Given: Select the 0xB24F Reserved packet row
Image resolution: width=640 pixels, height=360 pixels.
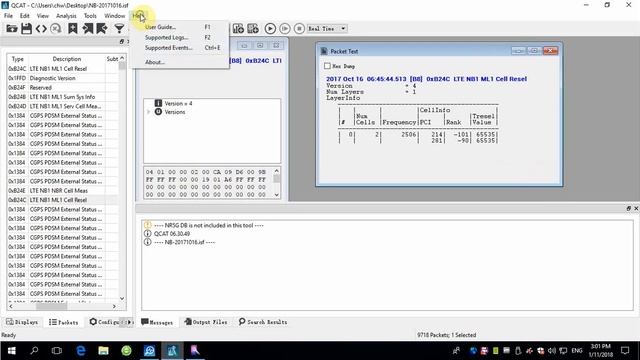Looking at the screenshot, I should [62, 87].
